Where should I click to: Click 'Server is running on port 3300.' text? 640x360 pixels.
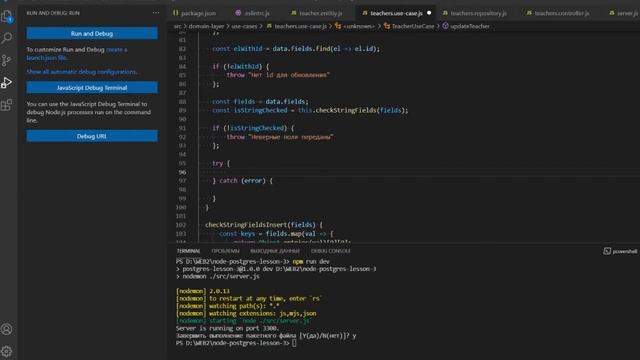[x=227, y=328]
